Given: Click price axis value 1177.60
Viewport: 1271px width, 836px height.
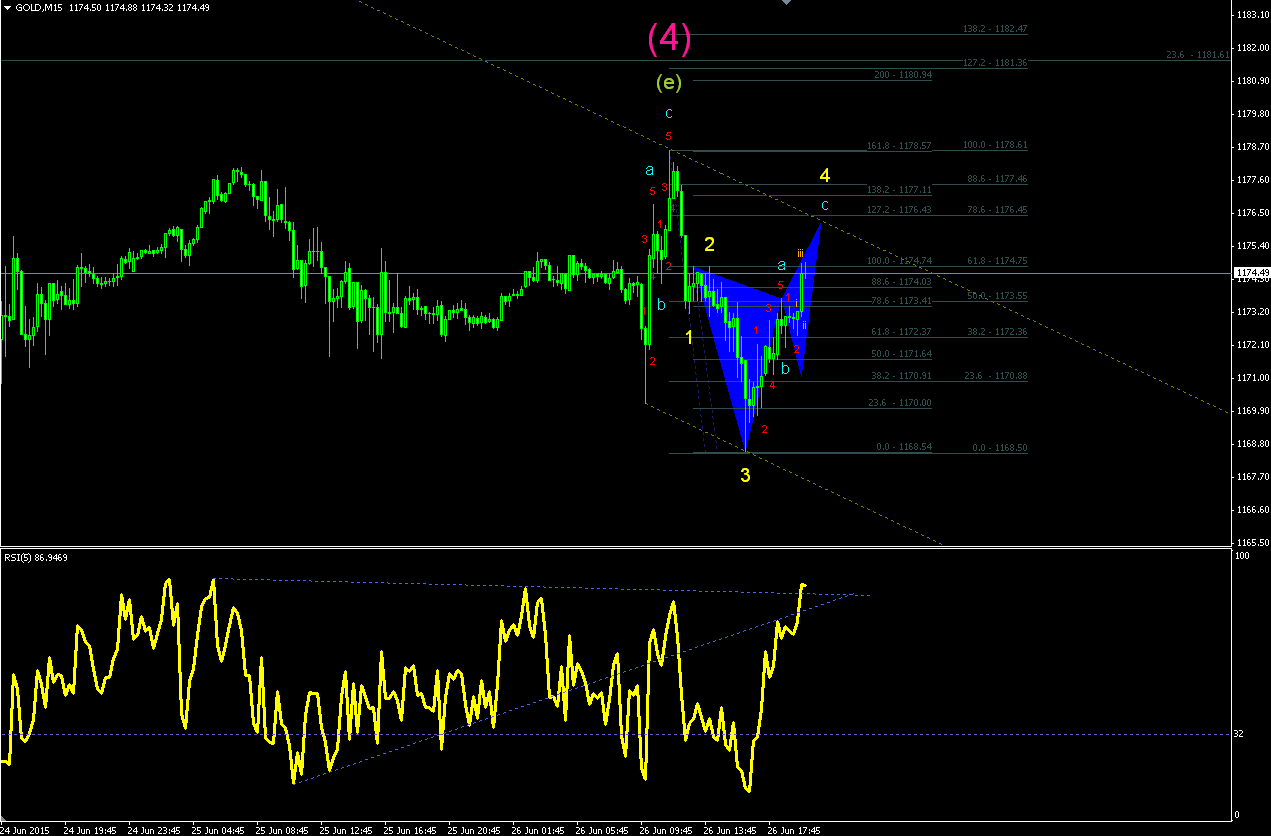Looking at the screenshot, I should point(1252,180).
